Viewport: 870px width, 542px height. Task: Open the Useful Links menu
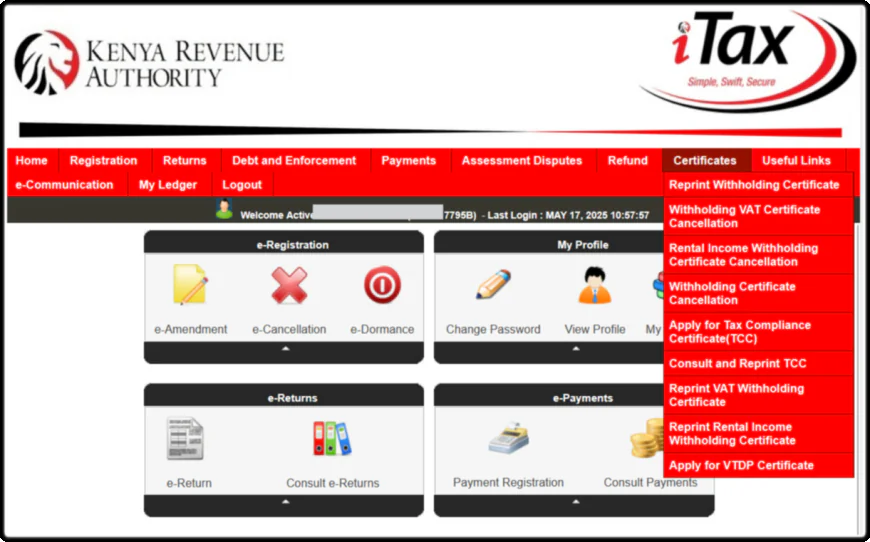(x=796, y=161)
